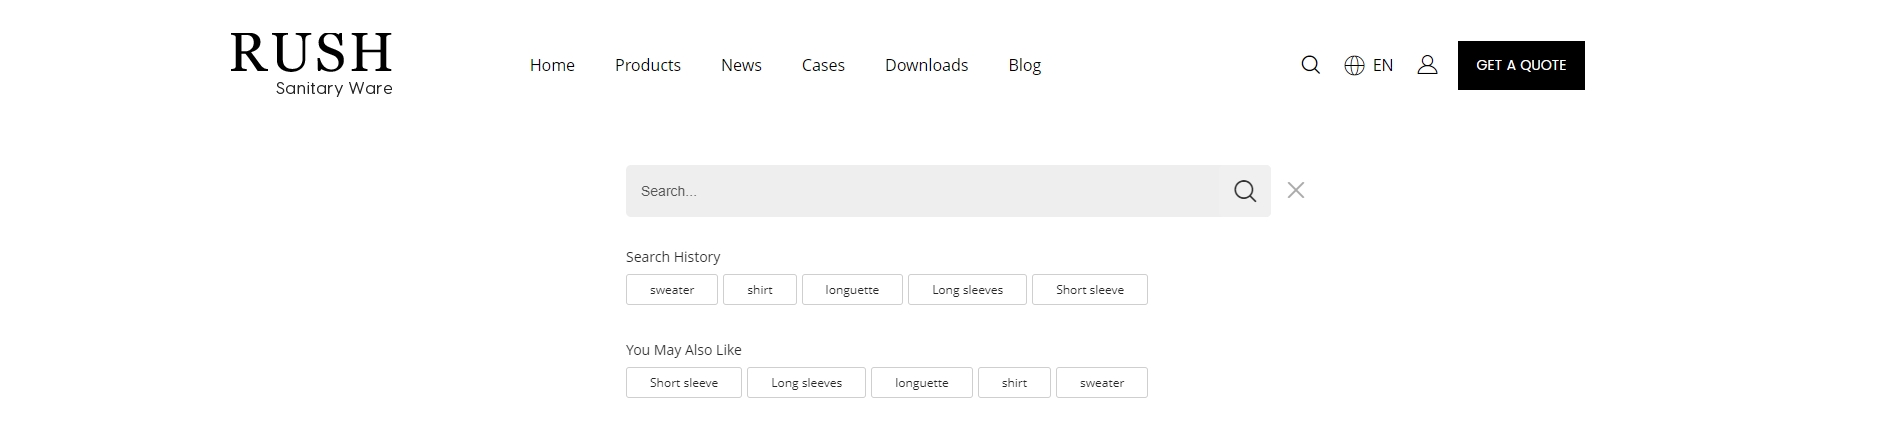The height and width of the screenshot is (429, 1889).
Task: Select EN language option
Action: pyautogui.click(x=1383, y=65)
